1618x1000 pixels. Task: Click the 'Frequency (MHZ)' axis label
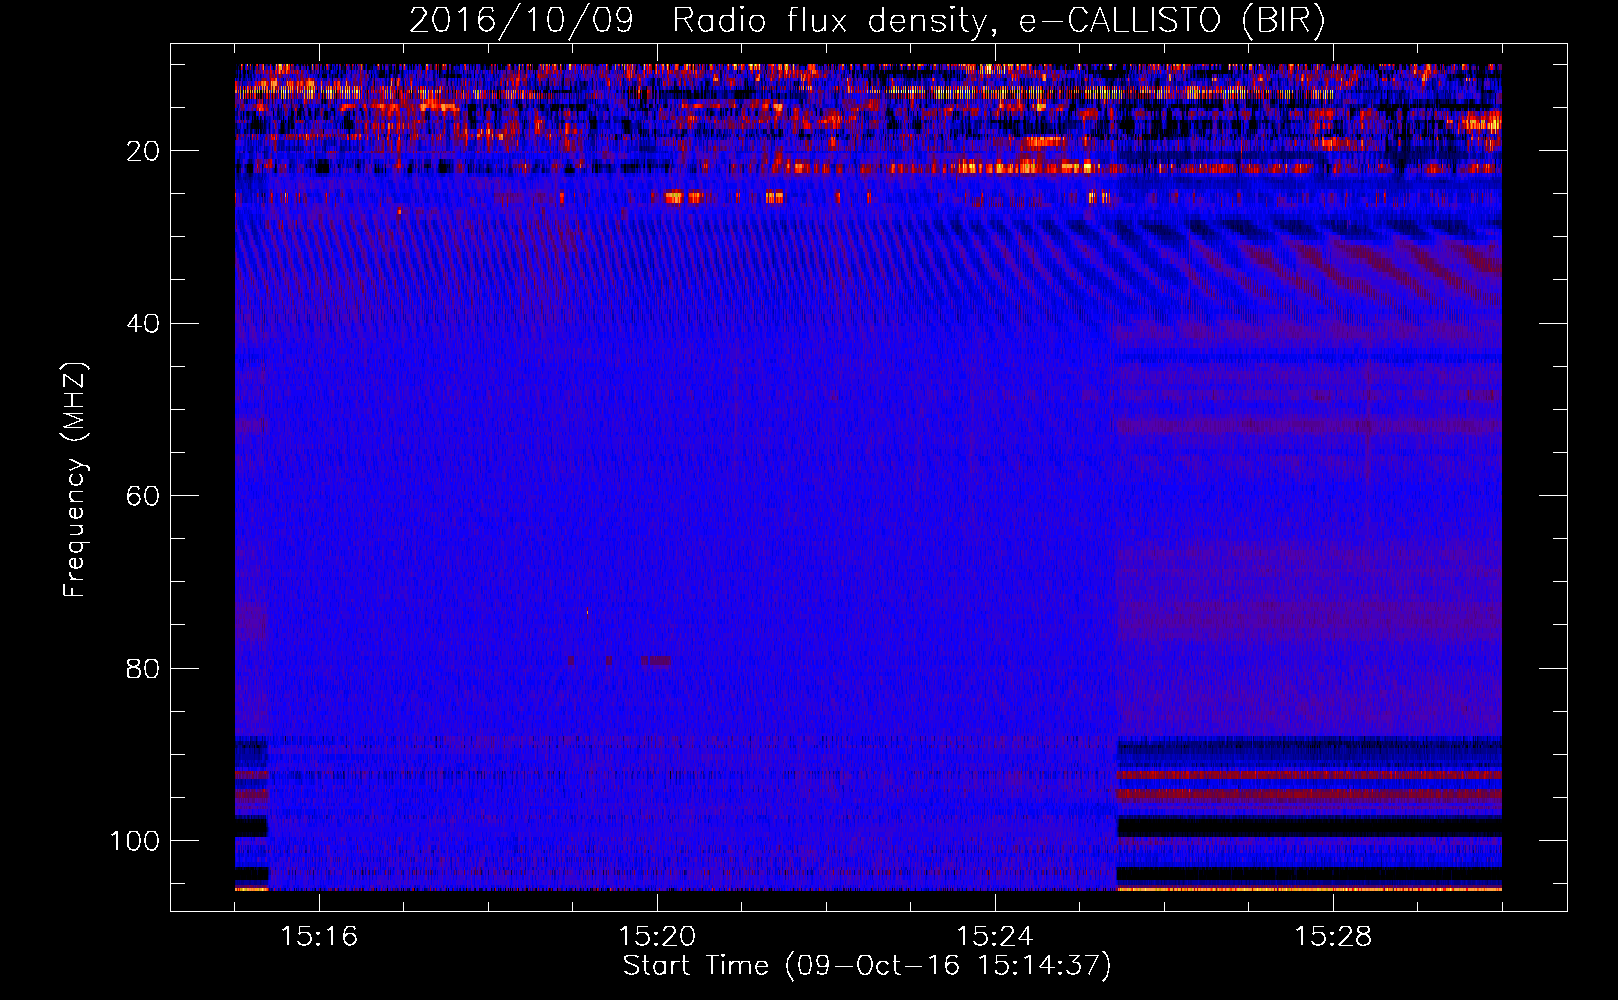pyautogui.click(x=75, y=480)
